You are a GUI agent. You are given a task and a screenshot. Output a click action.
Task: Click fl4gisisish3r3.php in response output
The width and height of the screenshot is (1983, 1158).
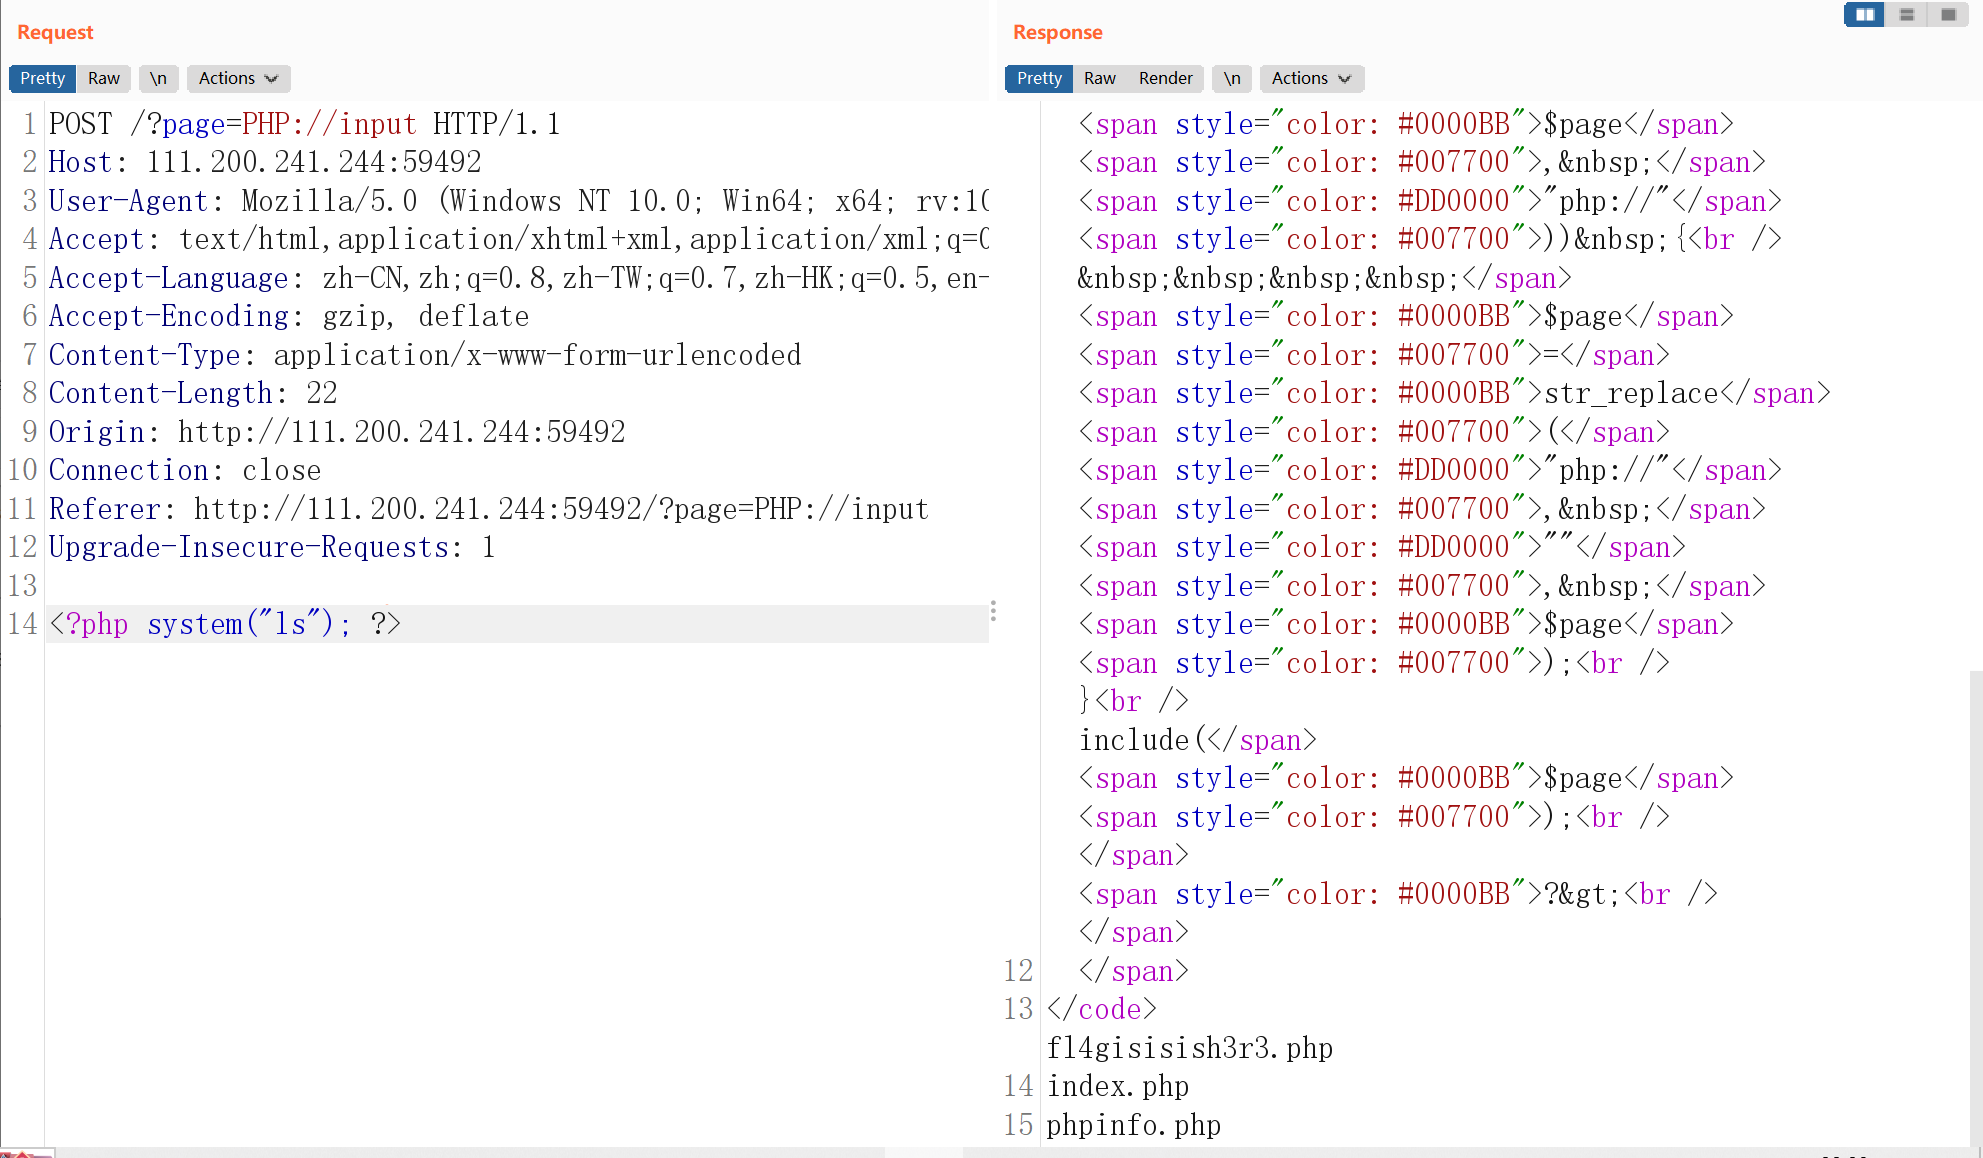1190,1048
